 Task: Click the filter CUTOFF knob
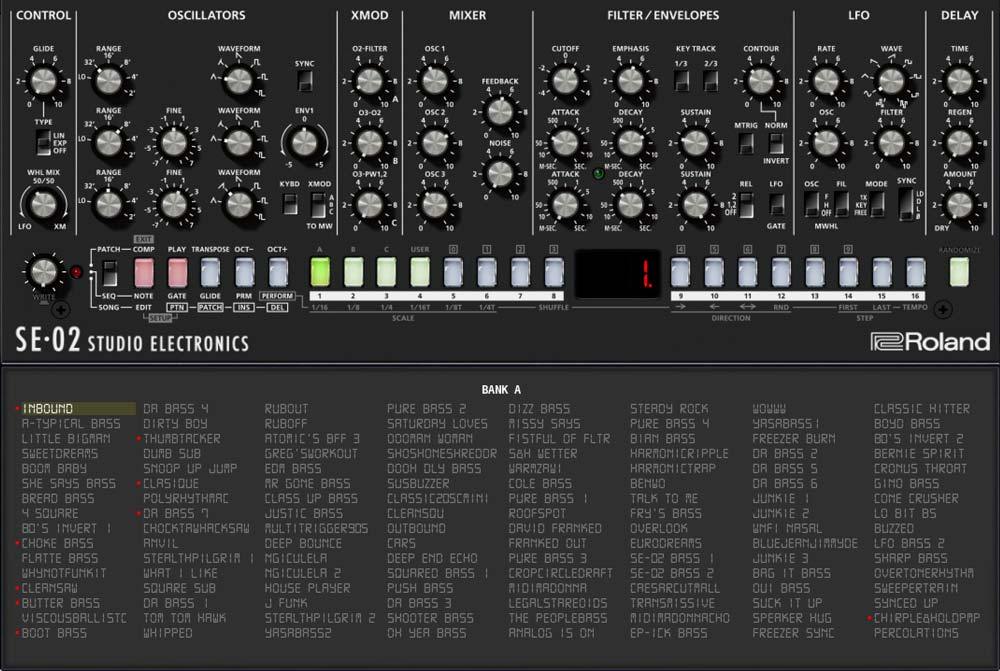pyautogui.click(x=565, y=81)
